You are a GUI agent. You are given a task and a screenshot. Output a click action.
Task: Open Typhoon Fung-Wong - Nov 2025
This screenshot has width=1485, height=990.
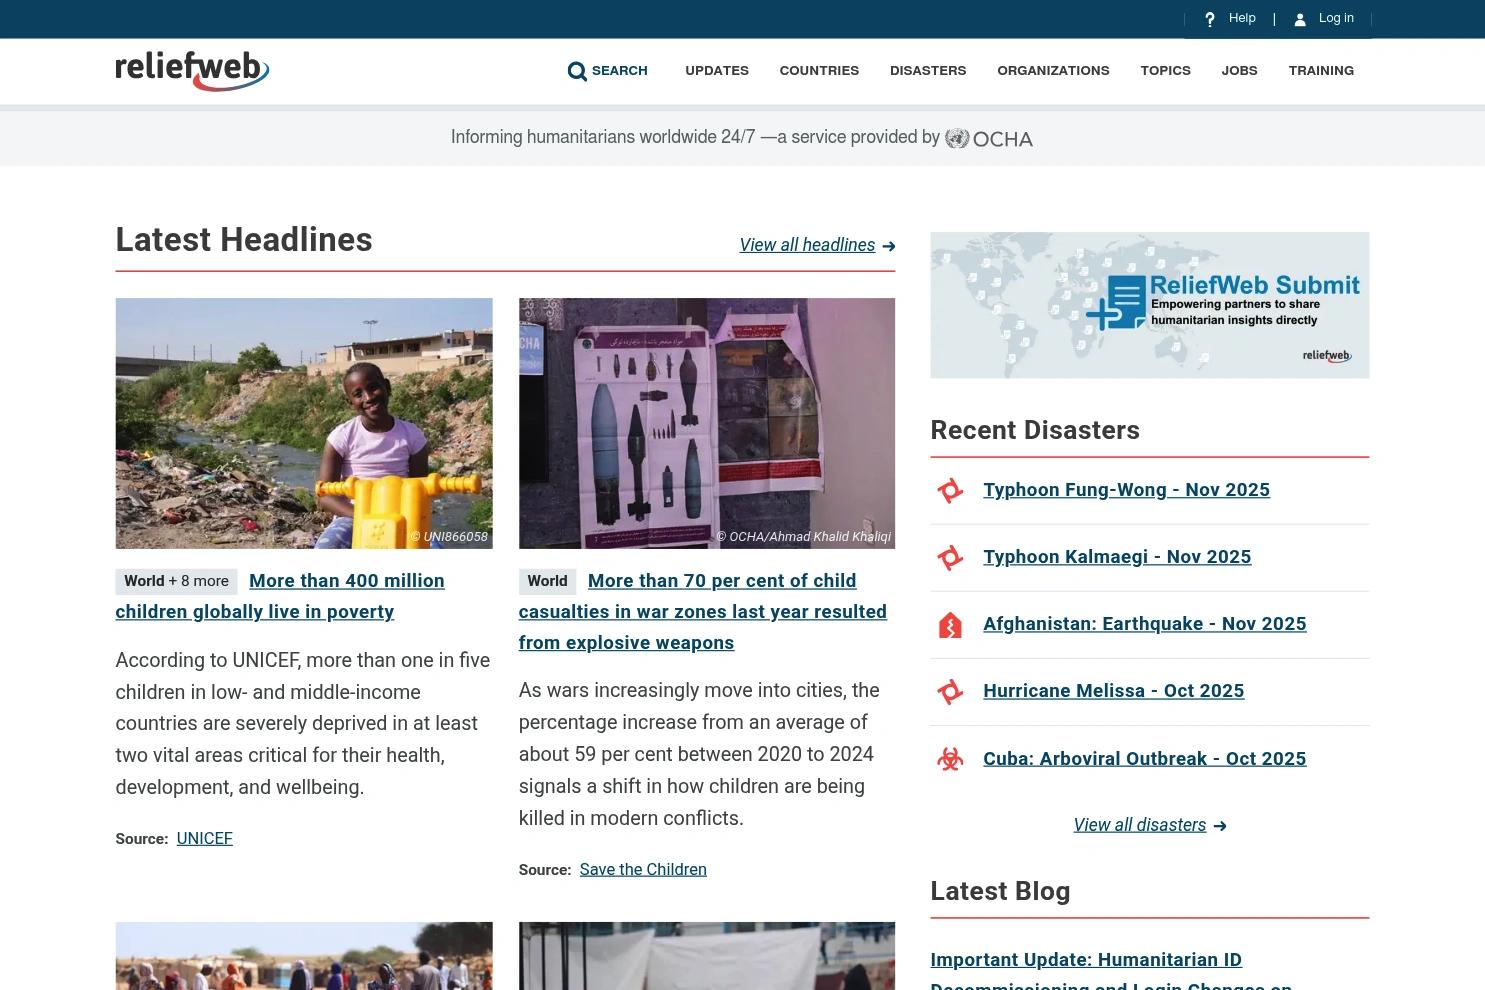[x=1126, y=490]
